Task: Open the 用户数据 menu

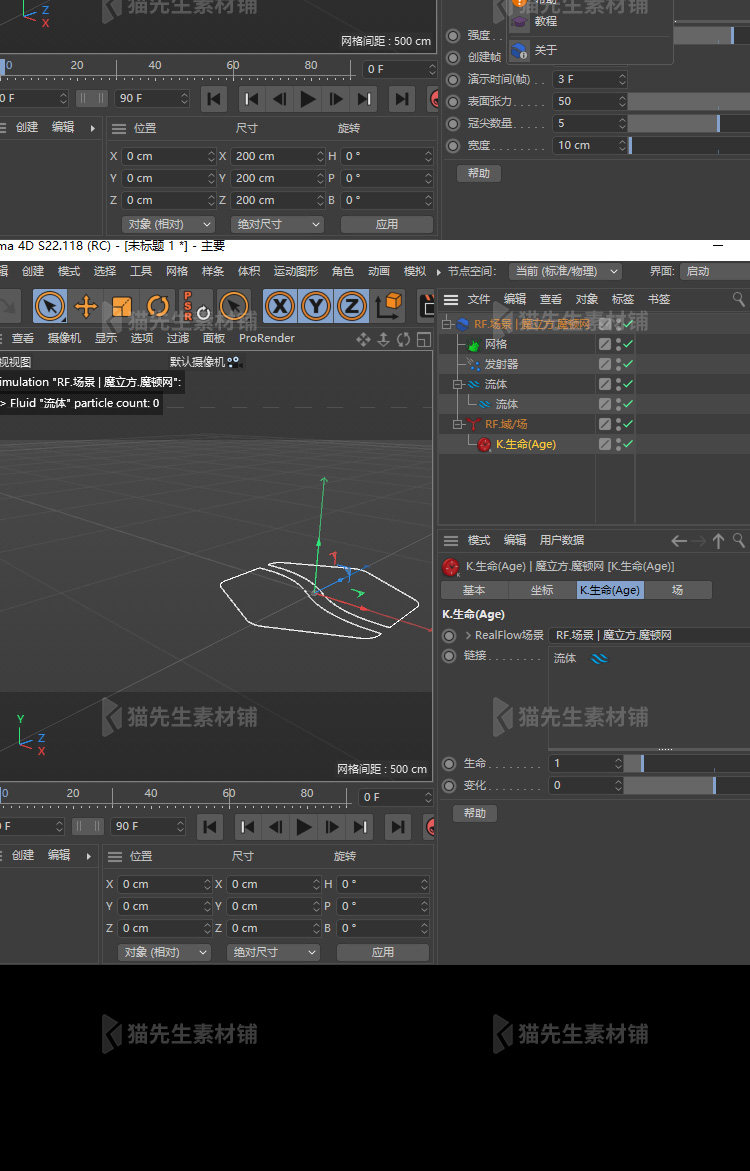Action: [562, 540]
